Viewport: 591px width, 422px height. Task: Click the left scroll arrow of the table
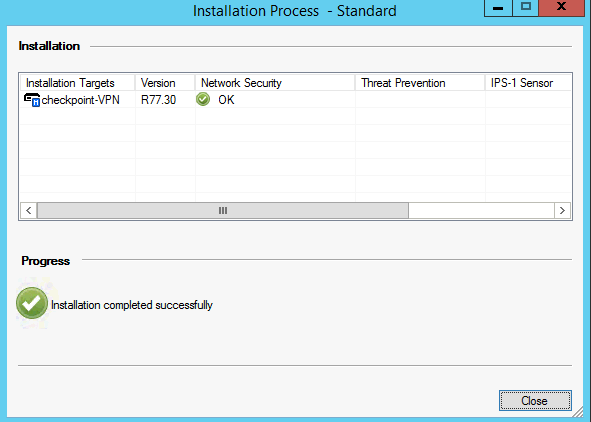[29, 211]
